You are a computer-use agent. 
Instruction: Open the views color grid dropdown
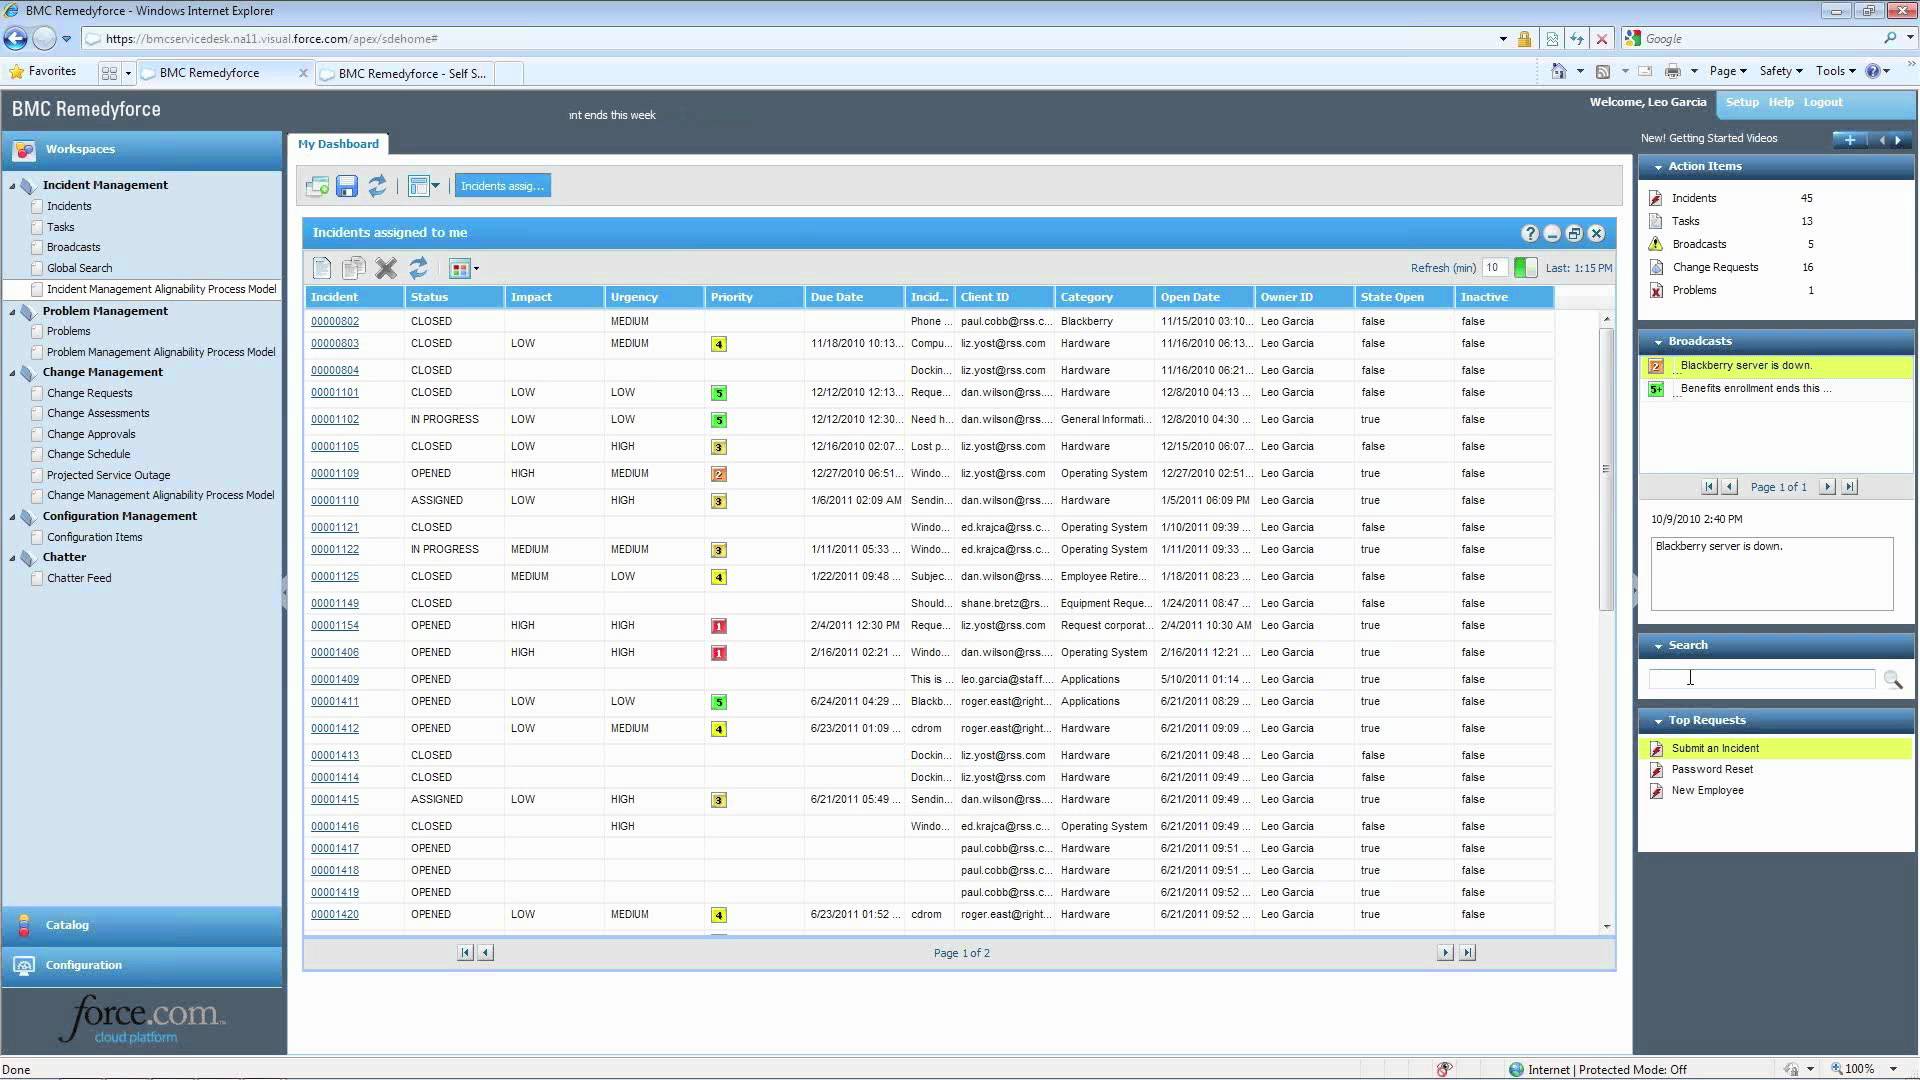pos(464,268)
